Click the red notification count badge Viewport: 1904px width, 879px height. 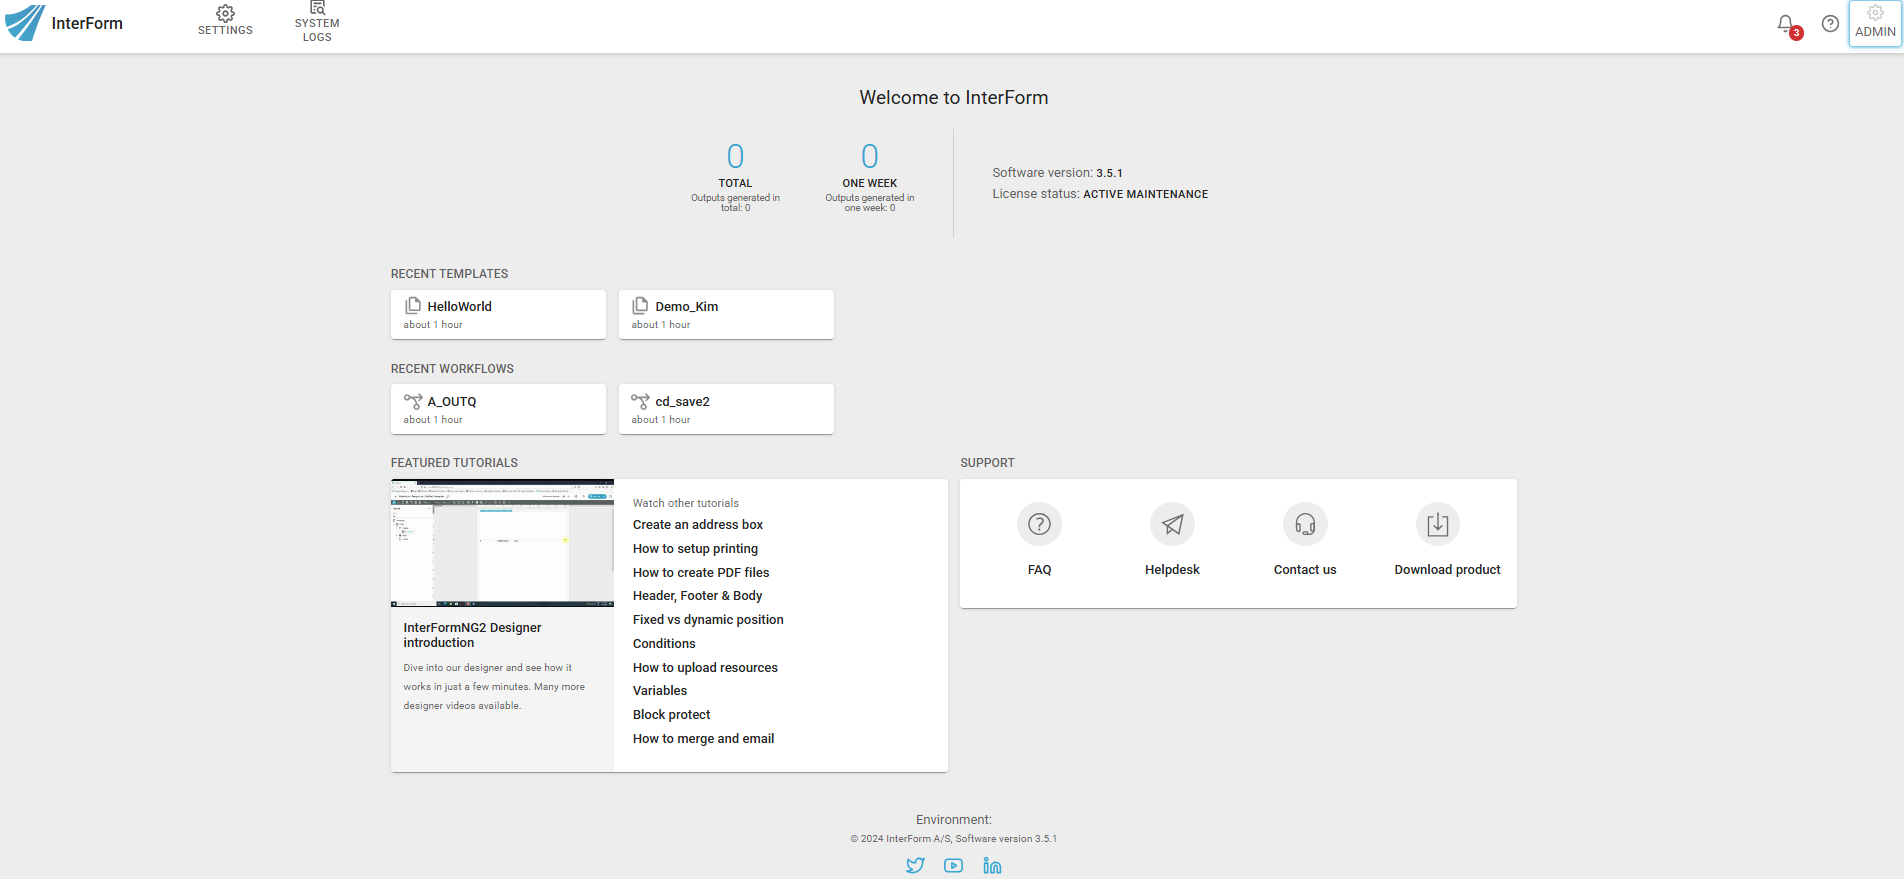[1796, 33]
